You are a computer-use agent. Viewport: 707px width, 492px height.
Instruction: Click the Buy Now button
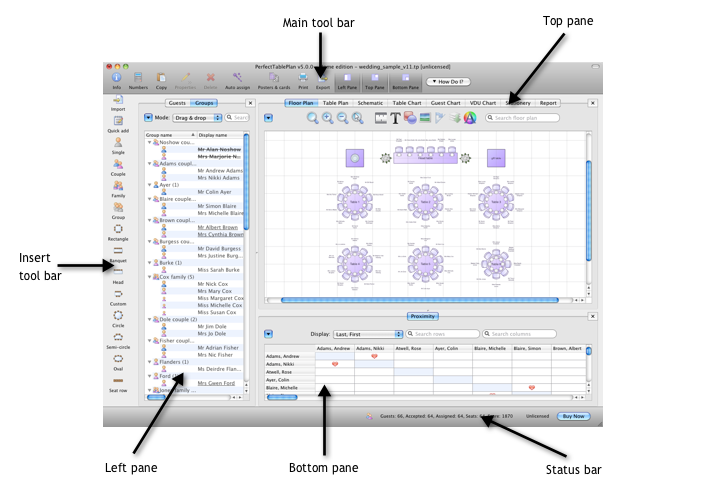(574, 415)
